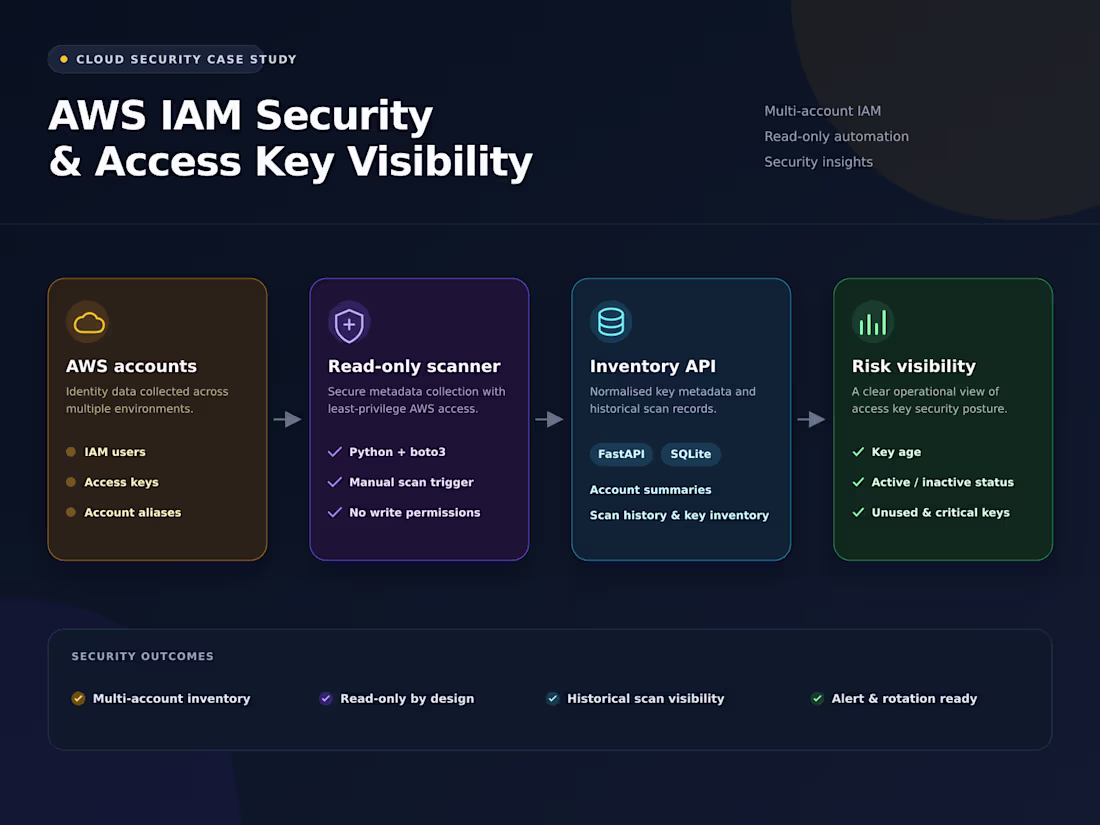The width and height of the screenshot is (1100, 825).
Task: Click the Read-only scanner heading
Action: point(414,366)
